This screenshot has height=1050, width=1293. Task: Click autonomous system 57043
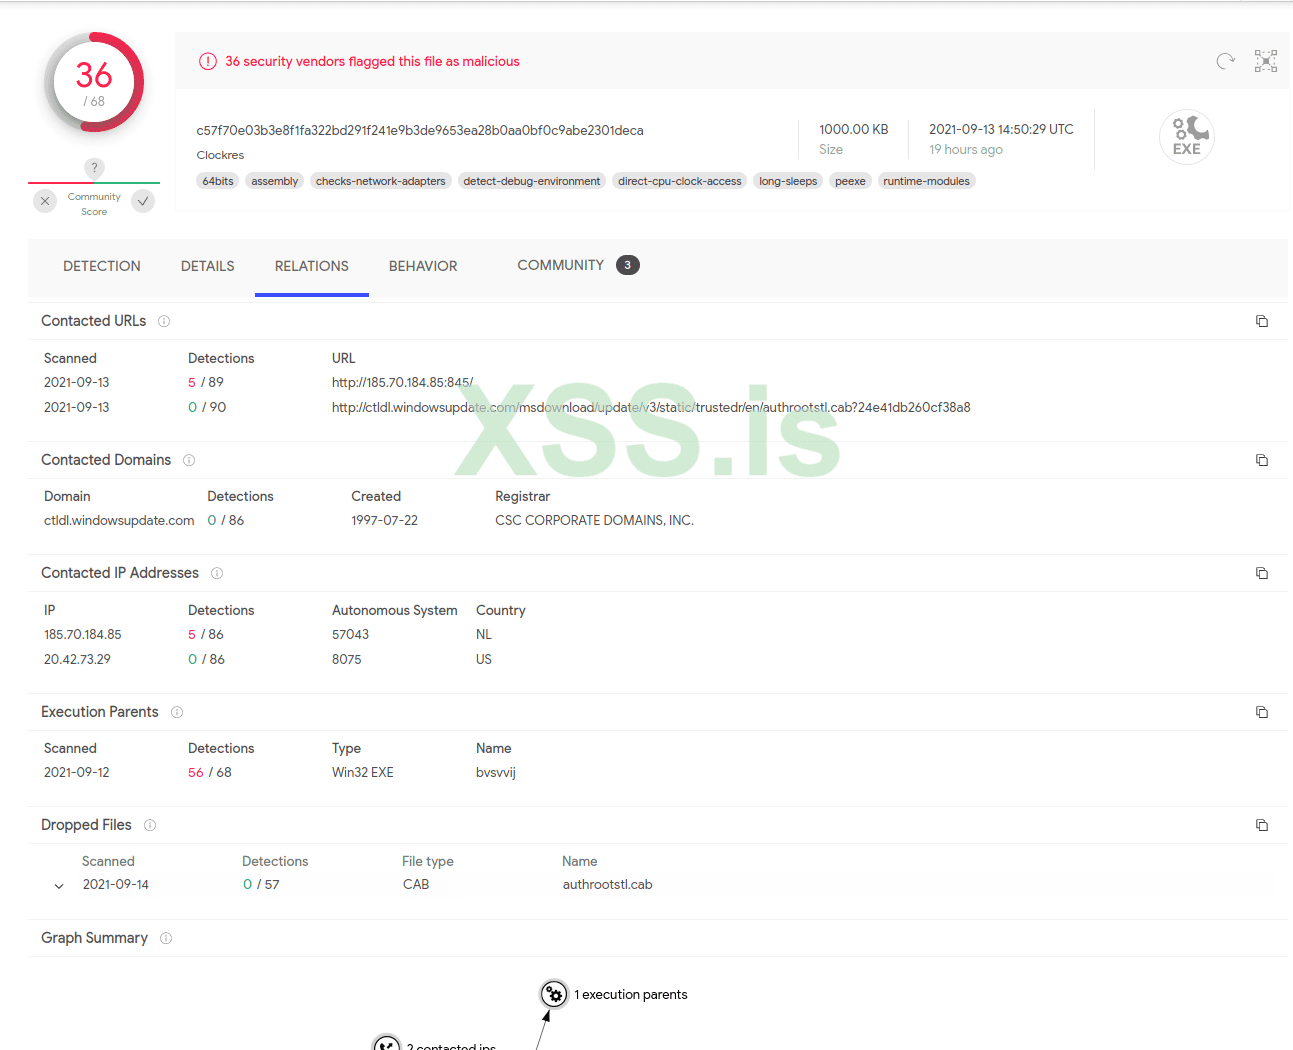351,634
